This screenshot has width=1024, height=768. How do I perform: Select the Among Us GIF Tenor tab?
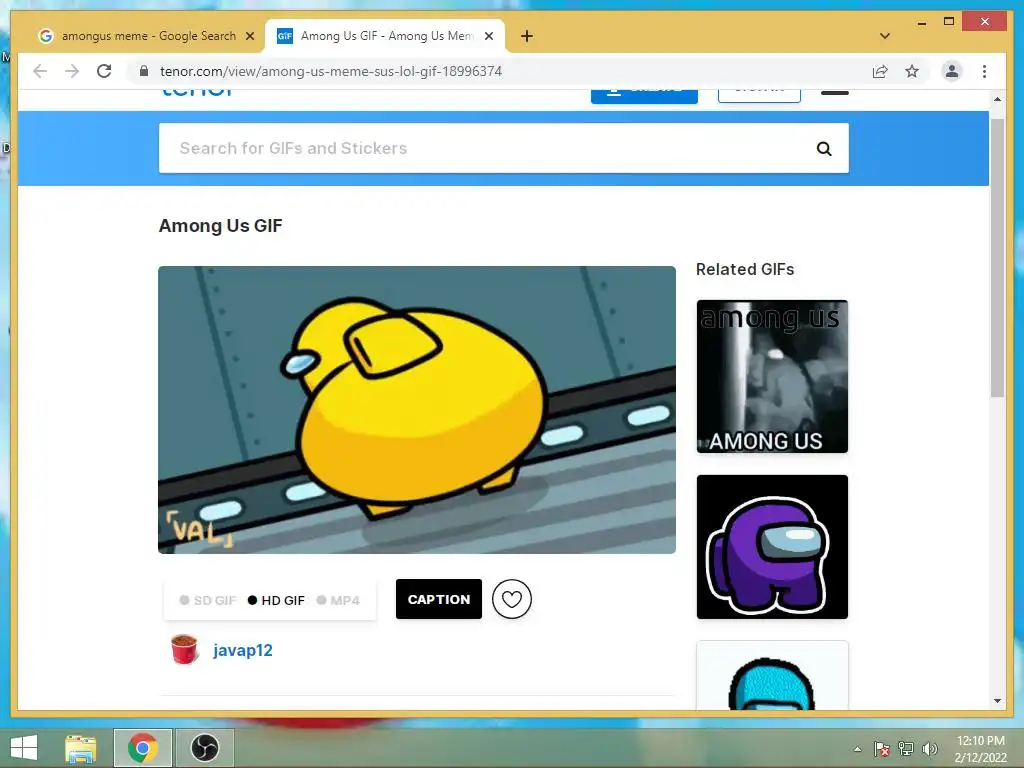[385, 36]
